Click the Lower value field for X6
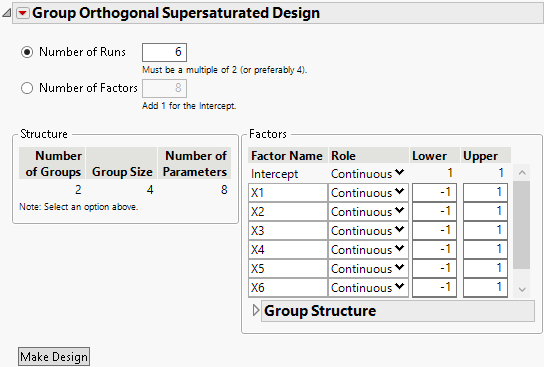This screenshot has height=367, width=544. [434, 288]
